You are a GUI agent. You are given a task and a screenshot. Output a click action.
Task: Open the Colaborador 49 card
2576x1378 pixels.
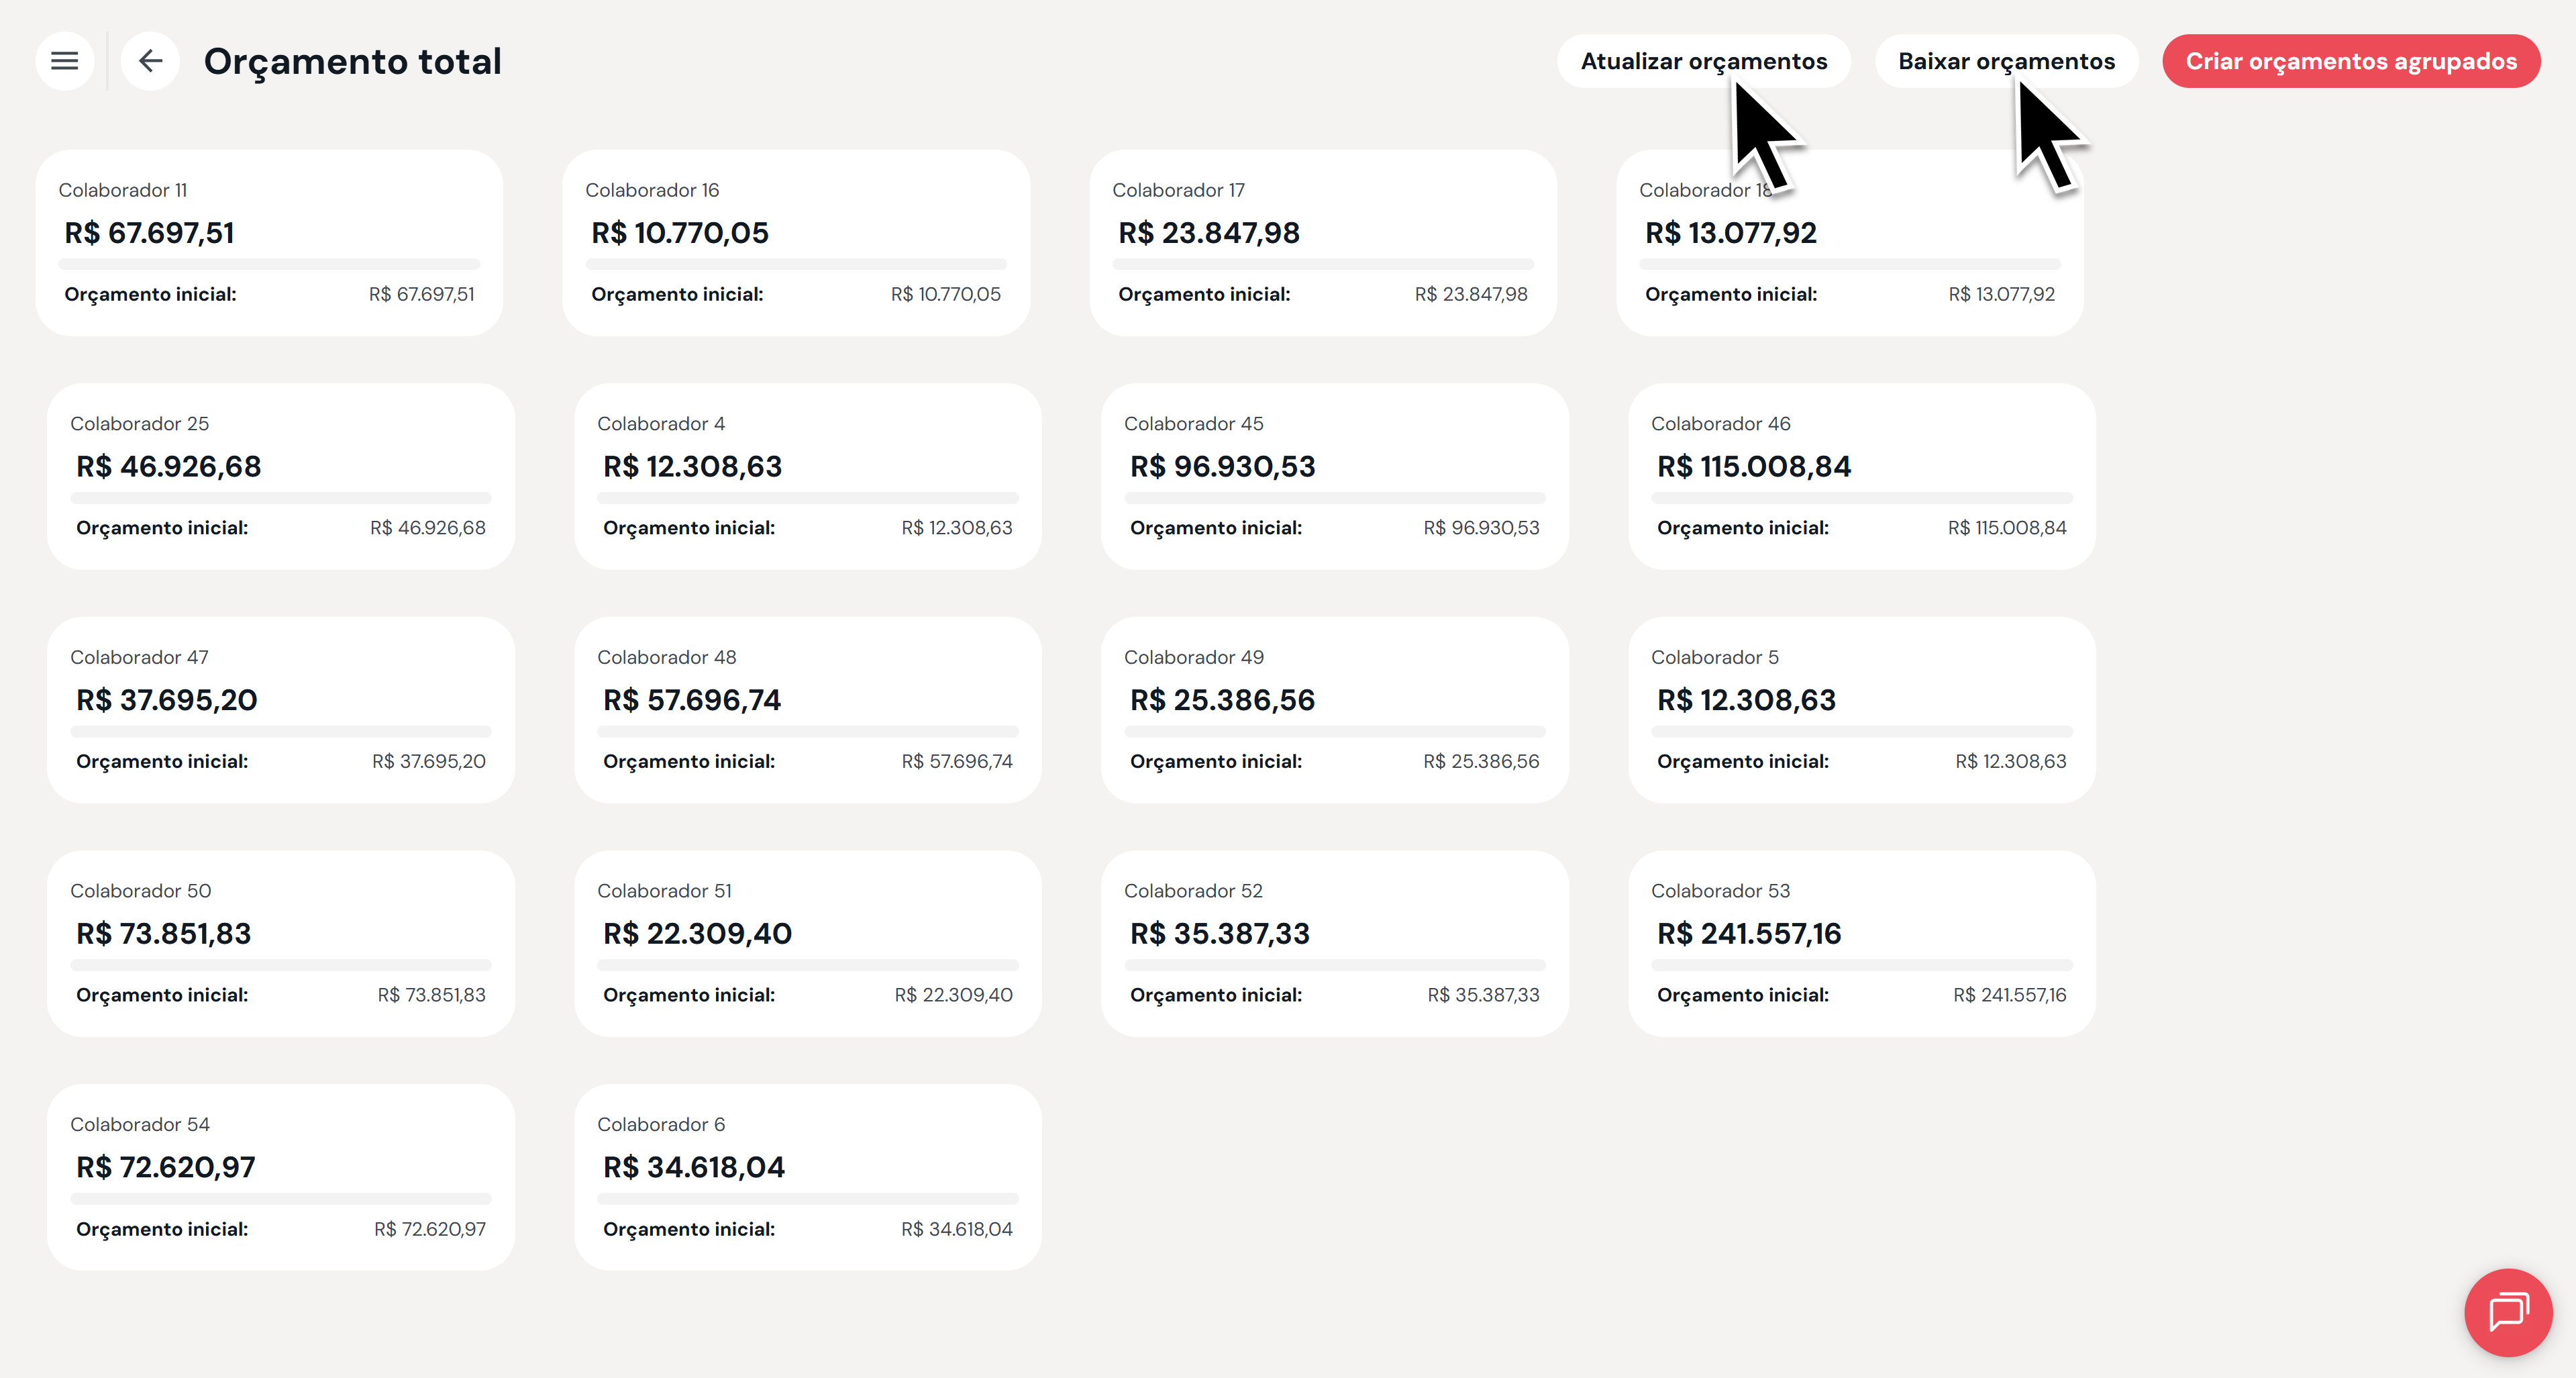tap(1334, 709)
